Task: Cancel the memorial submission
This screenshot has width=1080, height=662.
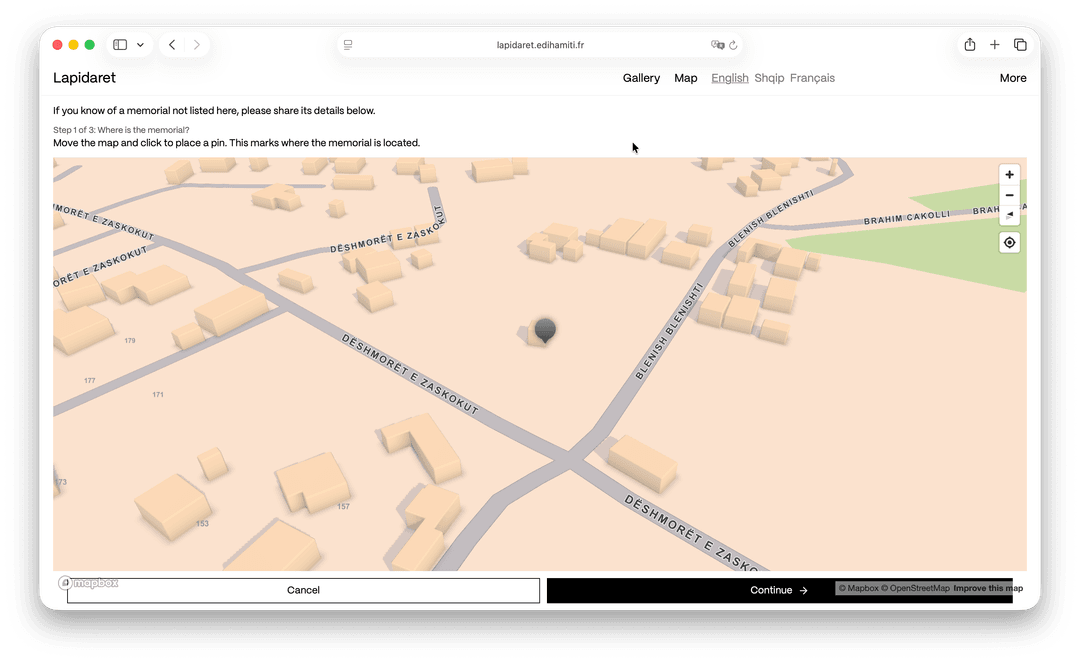Action: pos(303,590)
